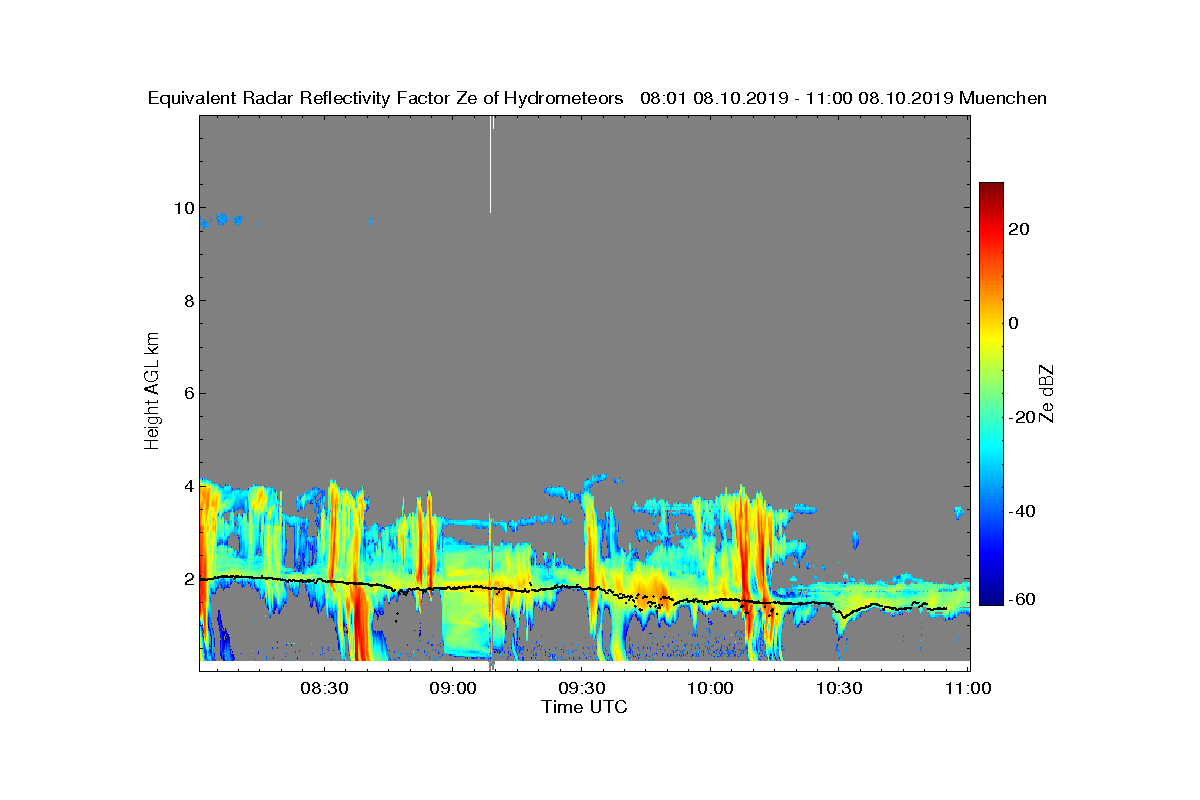Viewport: 1200px width, 800px height.
Task: Click the '11:00' time tick label
Action: pyautogui.click(x=967, y=689)
